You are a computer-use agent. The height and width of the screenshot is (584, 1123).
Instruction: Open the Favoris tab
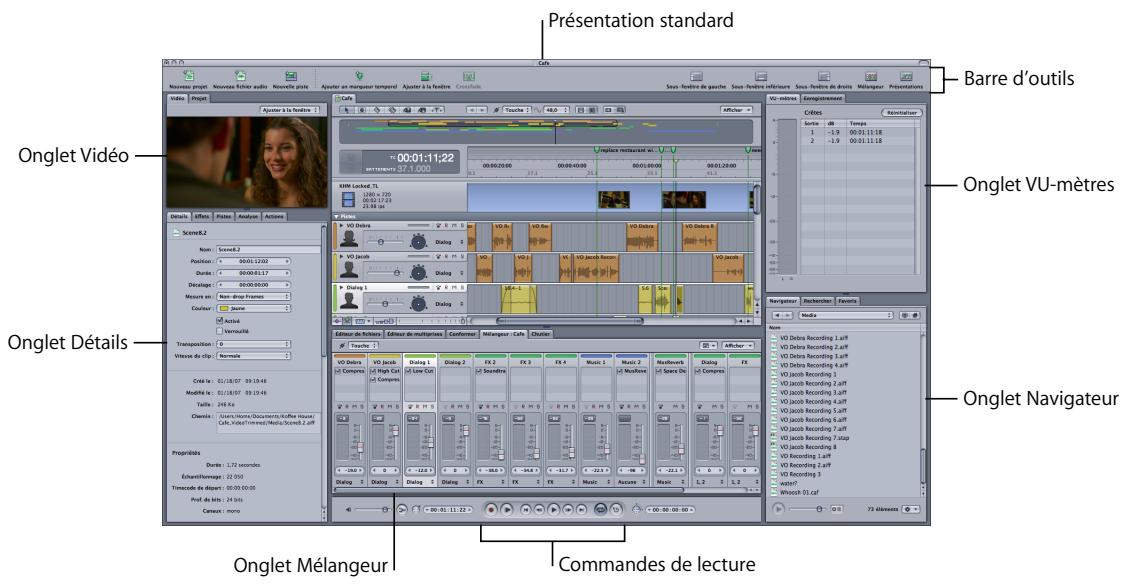[x=847, y=301]
